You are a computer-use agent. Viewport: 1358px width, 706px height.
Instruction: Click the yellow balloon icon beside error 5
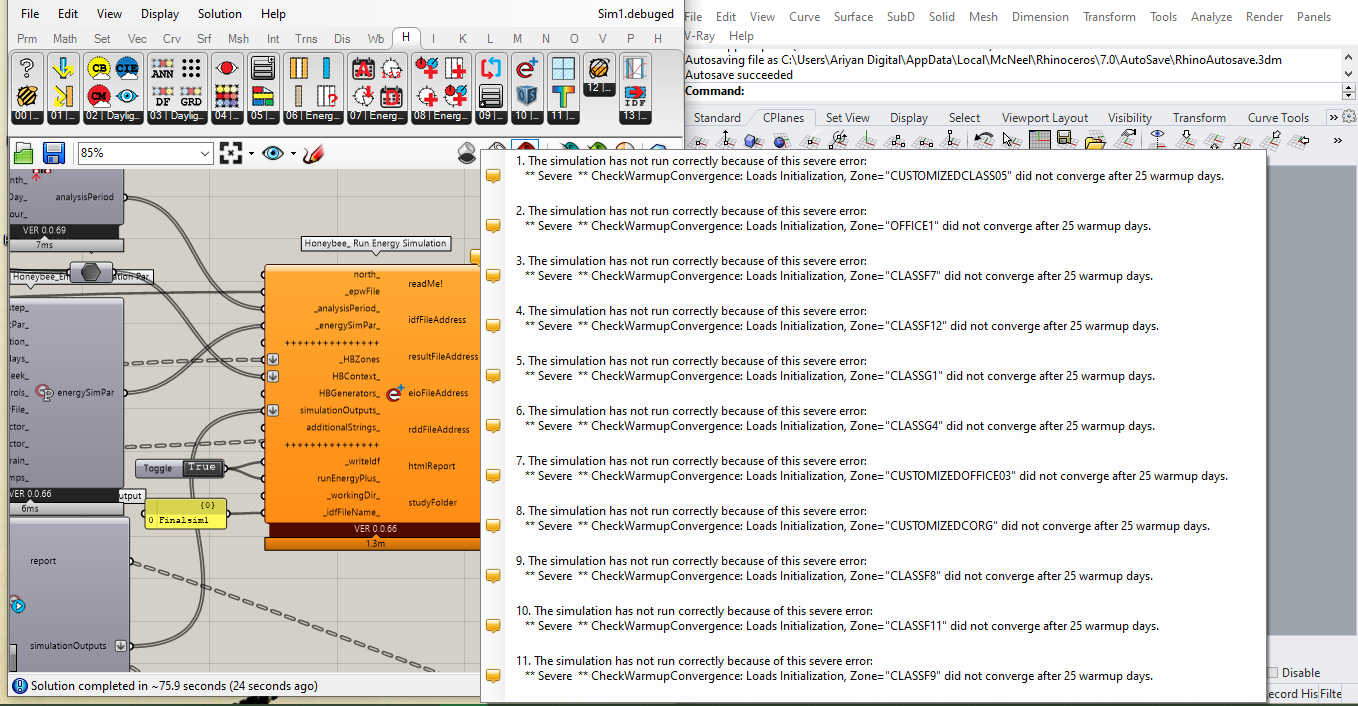(x=493, y=376)
